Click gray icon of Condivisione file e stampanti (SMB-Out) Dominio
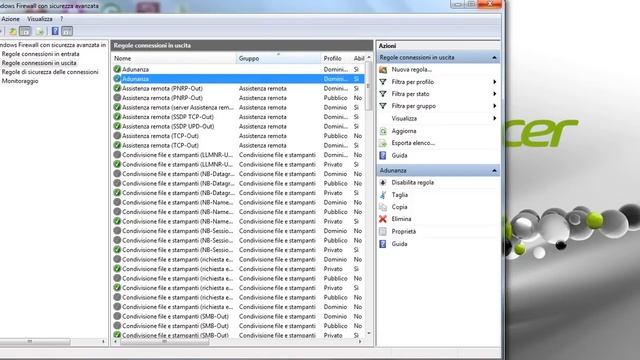The image size is (640, 360). [x=117, y=316]
